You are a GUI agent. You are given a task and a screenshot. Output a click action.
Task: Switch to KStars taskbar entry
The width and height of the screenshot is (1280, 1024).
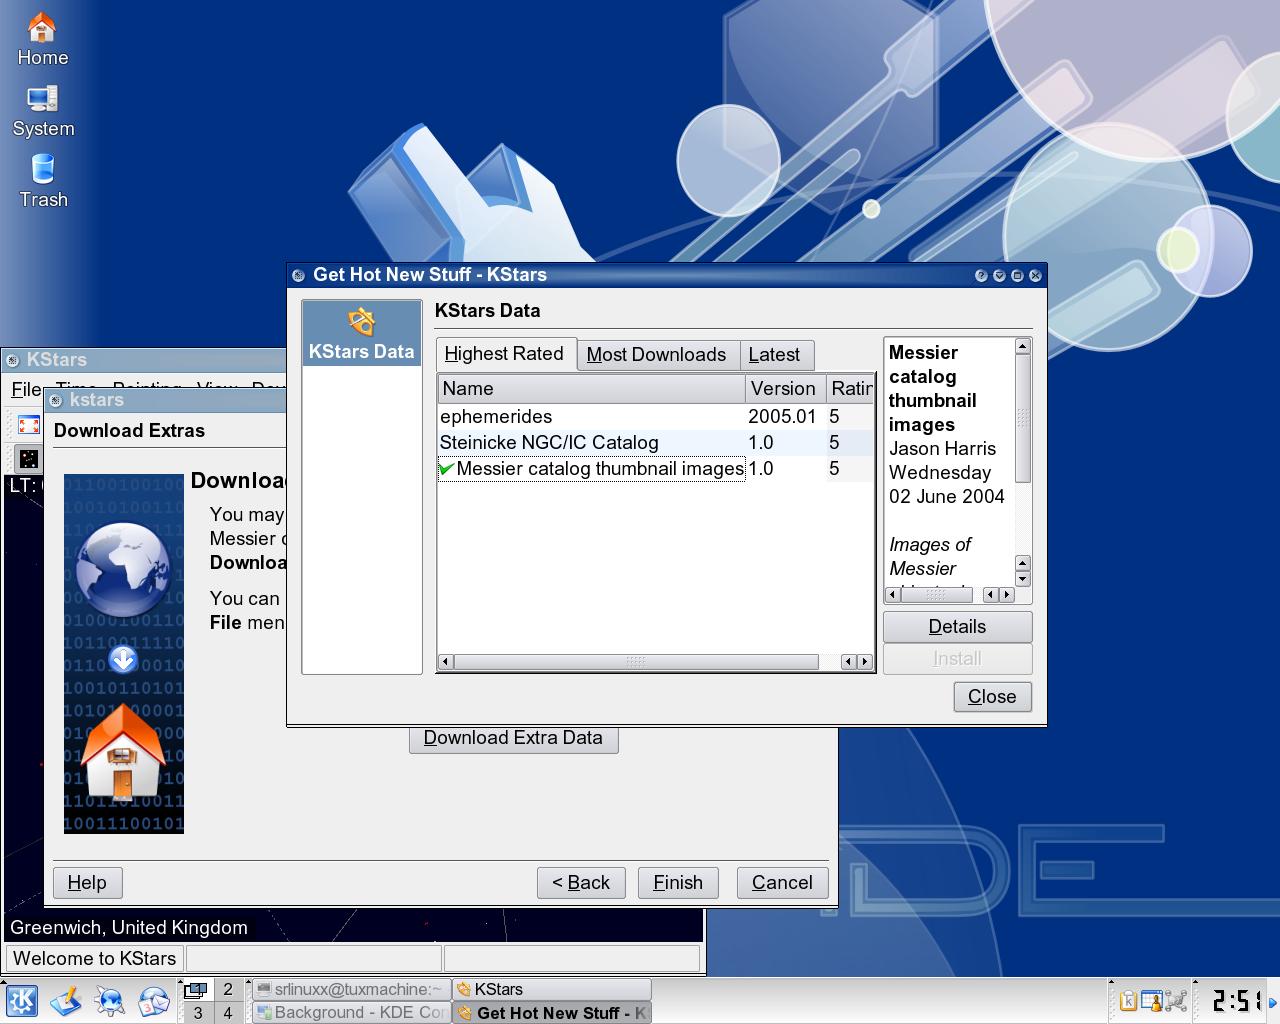tap(552, 989)
